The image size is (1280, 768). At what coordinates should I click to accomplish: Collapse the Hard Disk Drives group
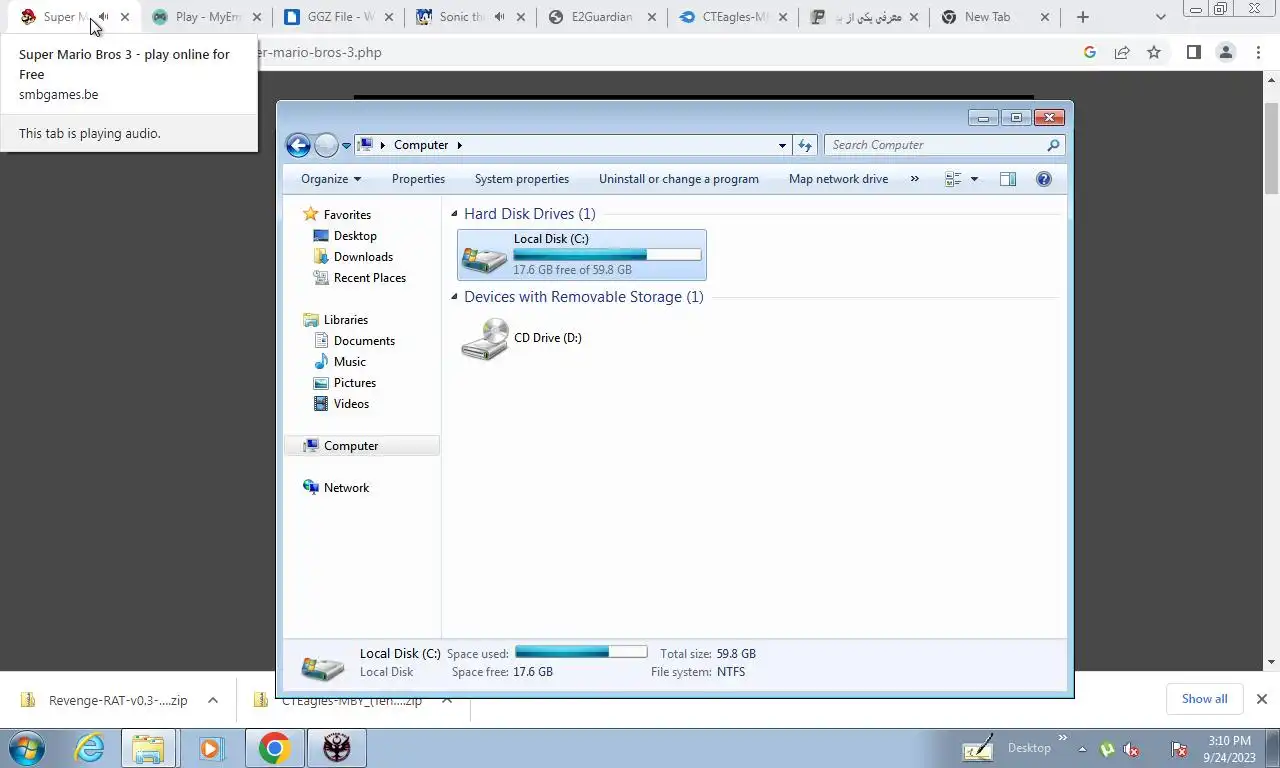click(x=454, y=214)
